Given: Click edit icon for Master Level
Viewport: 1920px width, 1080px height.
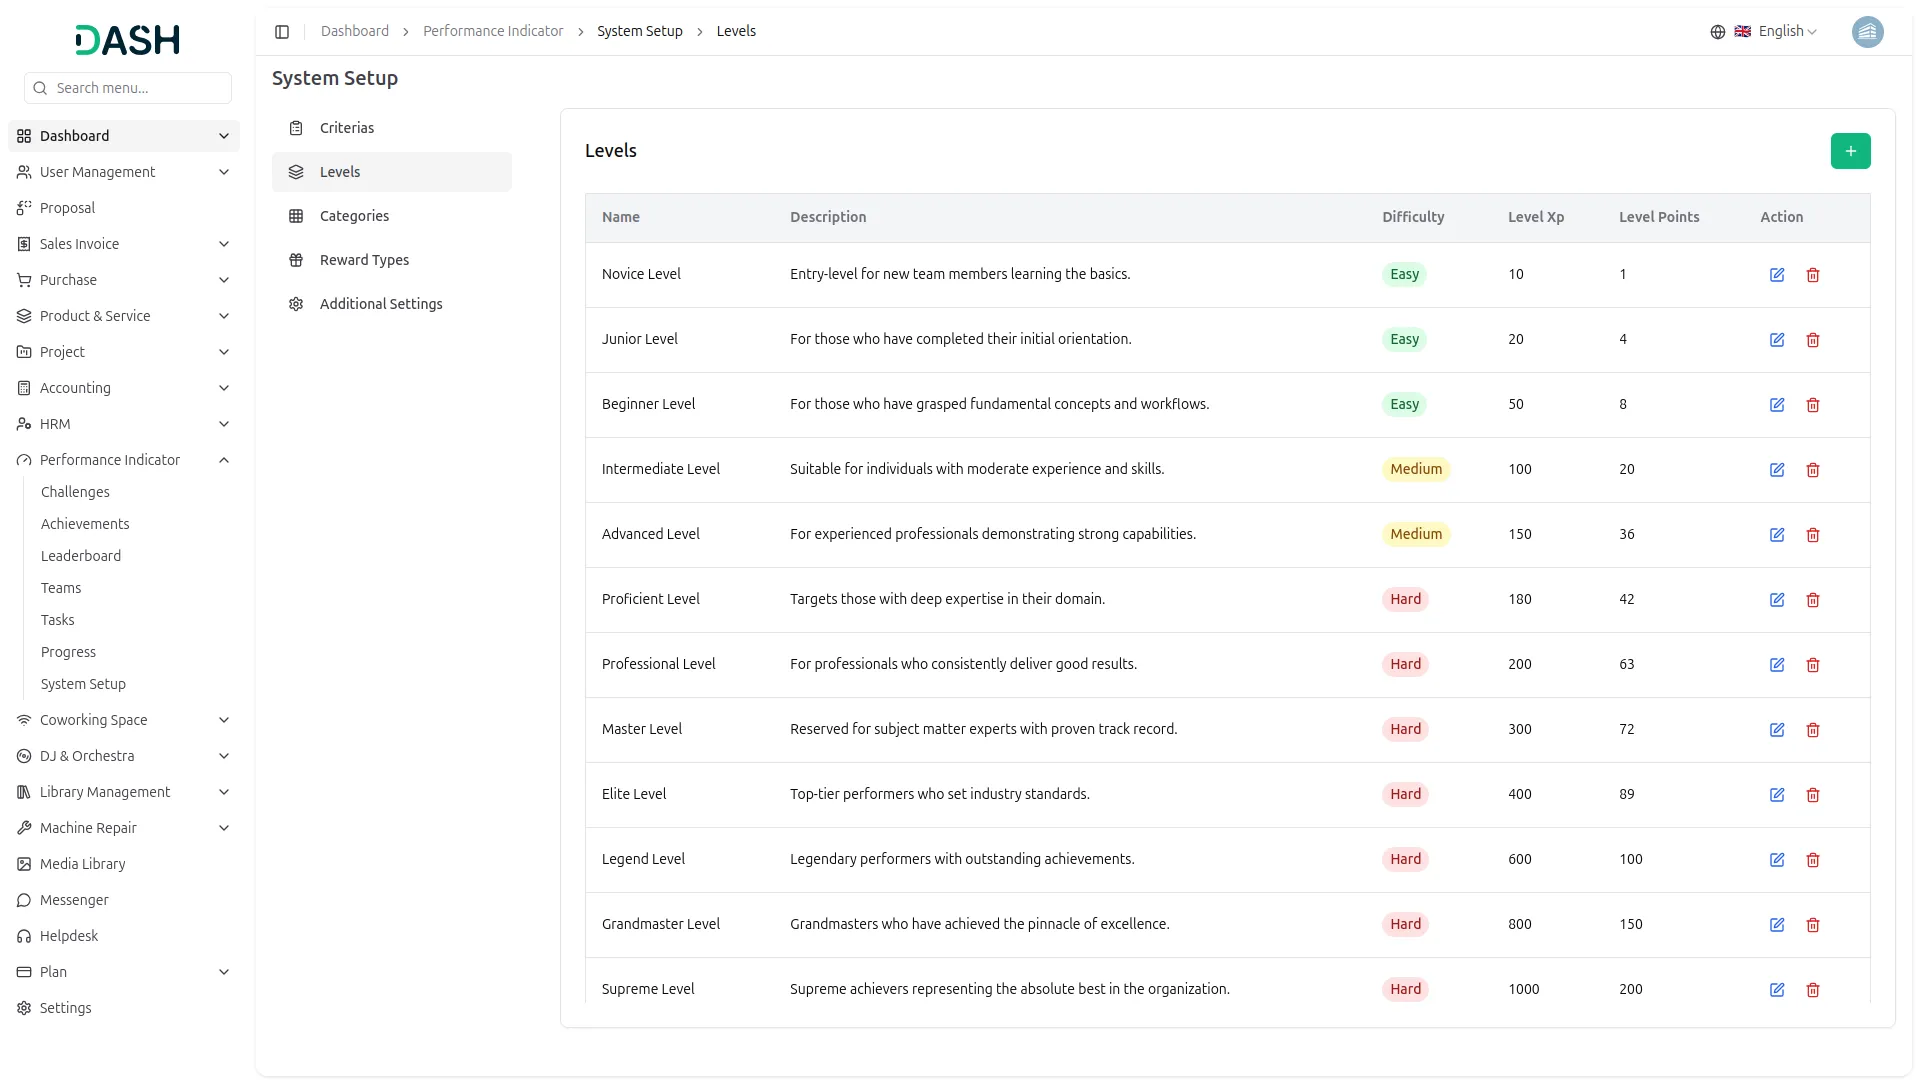Looking at the screenshot, I should click(x=1777, y=730).
